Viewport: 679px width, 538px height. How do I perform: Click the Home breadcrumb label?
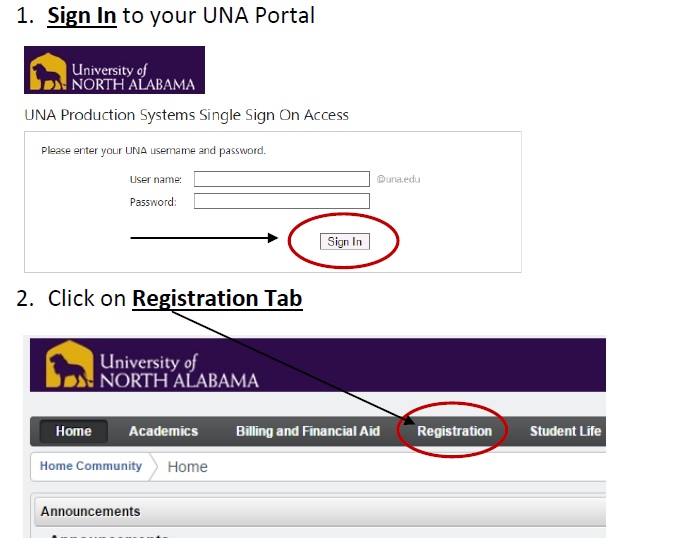[x=188, y=466]
